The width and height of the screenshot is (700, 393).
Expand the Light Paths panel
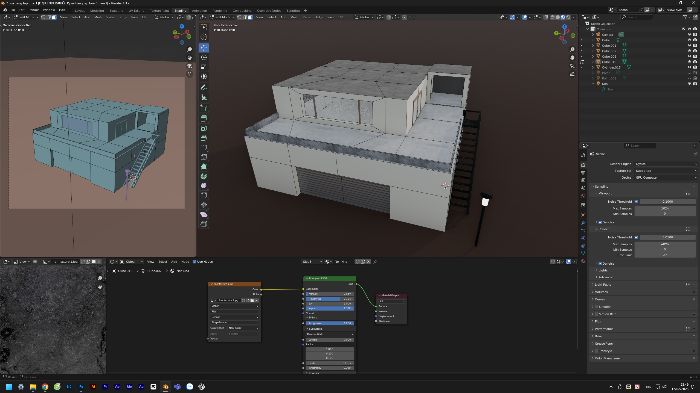point(602,284)
